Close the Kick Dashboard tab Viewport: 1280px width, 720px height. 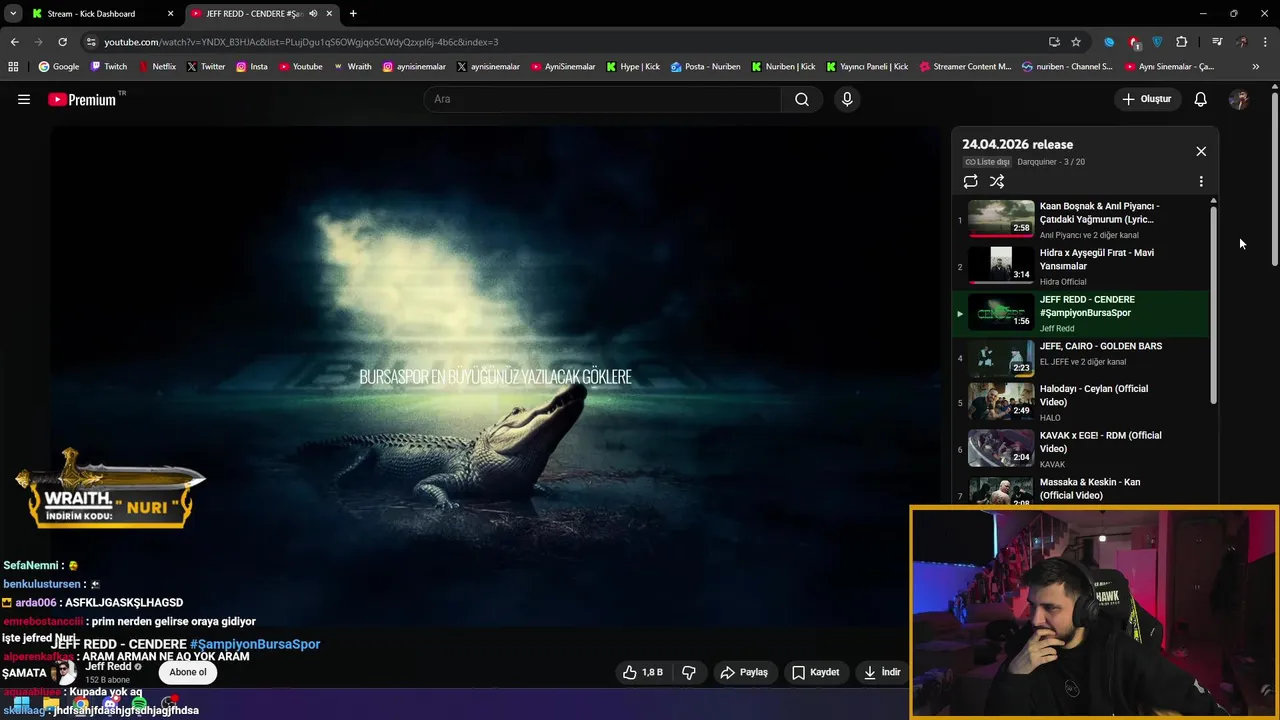tap(170, 14)
